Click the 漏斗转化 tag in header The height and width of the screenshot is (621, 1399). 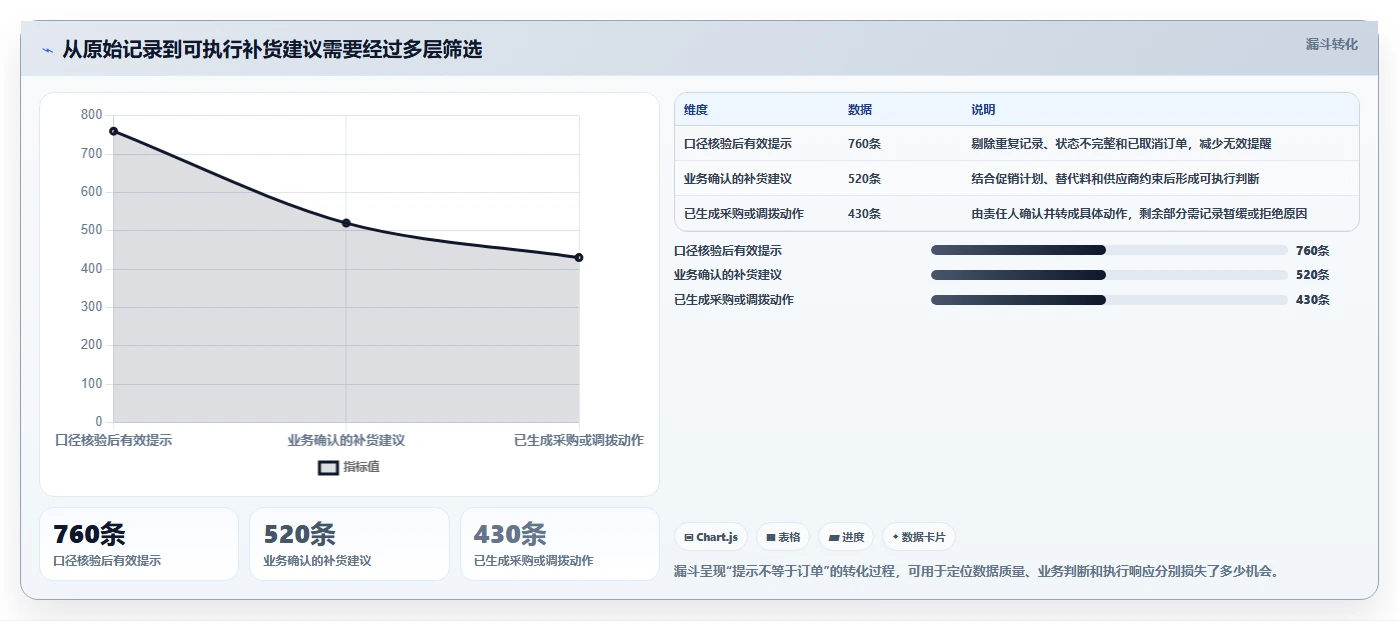click(x=1331, y=44)
